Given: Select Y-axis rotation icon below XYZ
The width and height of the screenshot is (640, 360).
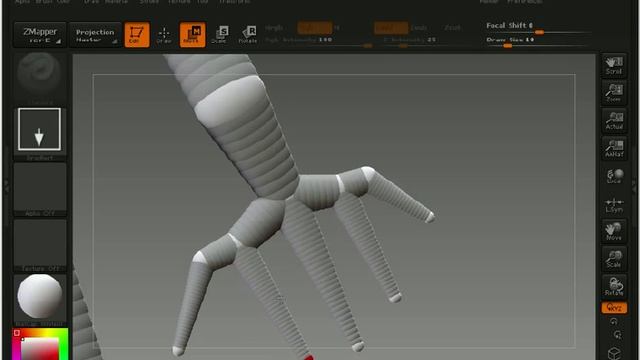Looking at the screenshot, I should 614,322.
